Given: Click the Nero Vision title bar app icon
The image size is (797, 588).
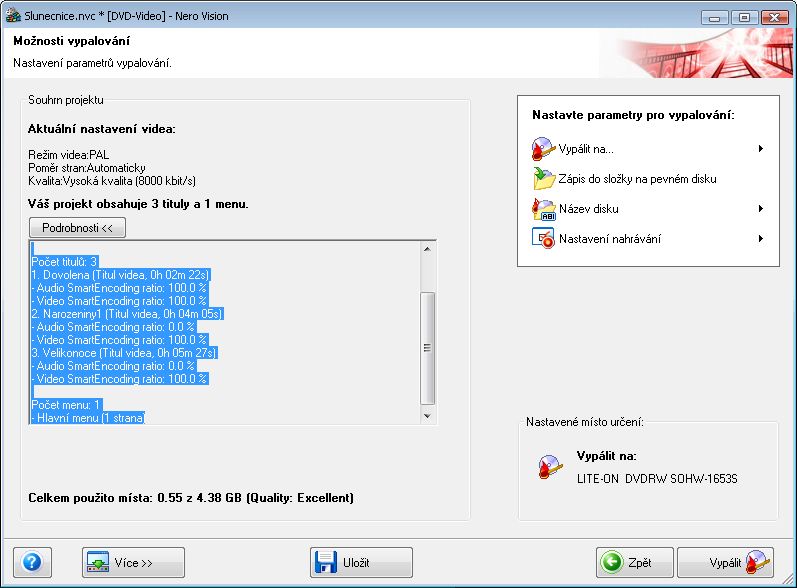Looking at the screenshot, I should (13, 16).
